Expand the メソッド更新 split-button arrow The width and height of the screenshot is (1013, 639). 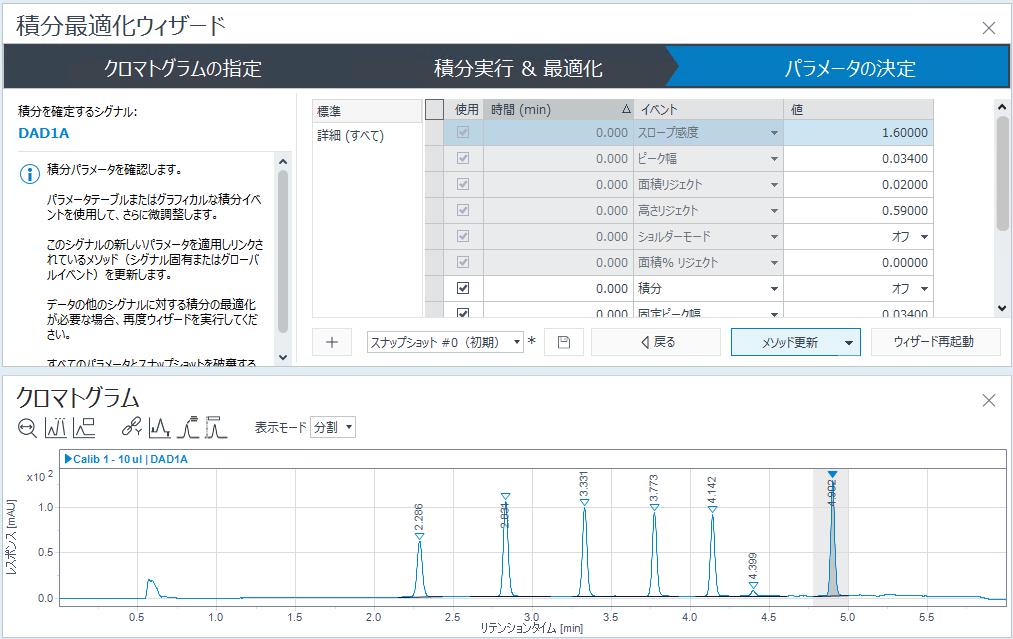(x=849, y=342)
